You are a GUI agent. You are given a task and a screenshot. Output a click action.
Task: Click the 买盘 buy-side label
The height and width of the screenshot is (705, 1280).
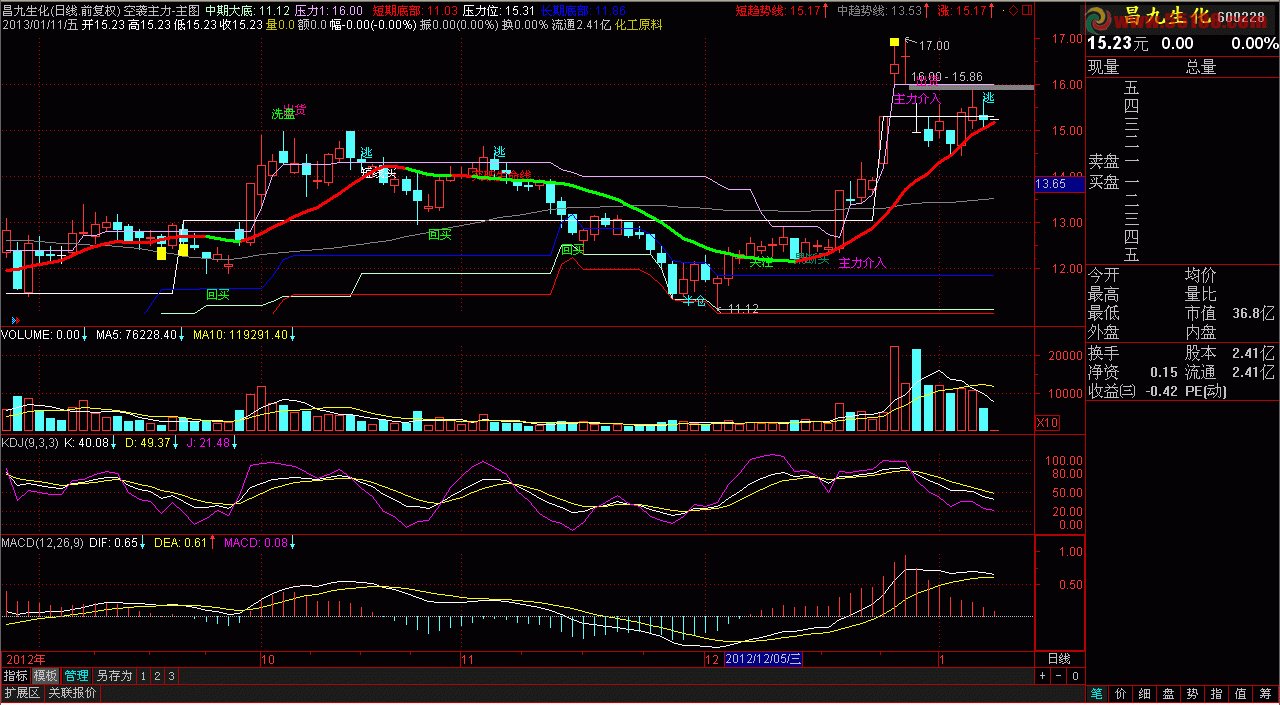(x=1104, y=182)
